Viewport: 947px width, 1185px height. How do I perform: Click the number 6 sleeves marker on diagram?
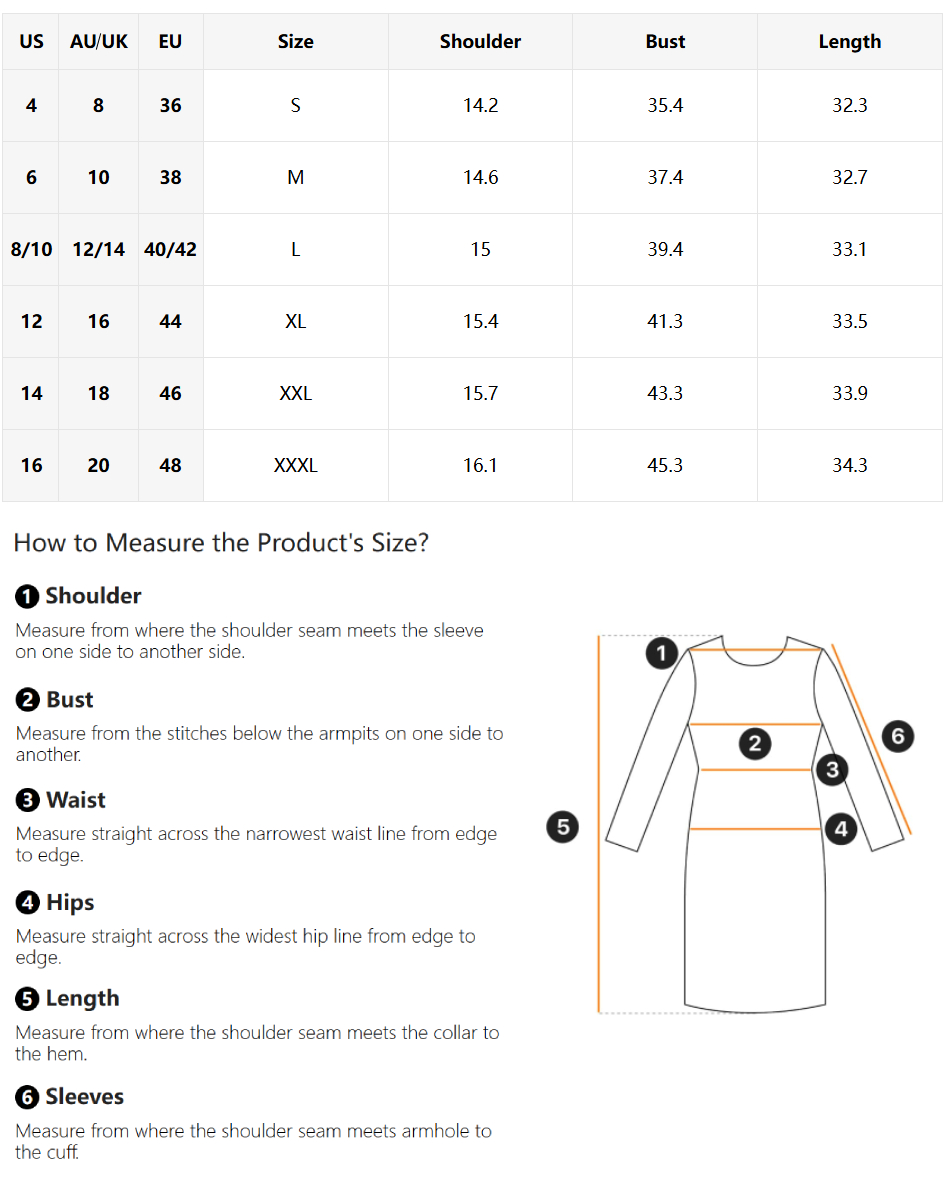point(897,736)
